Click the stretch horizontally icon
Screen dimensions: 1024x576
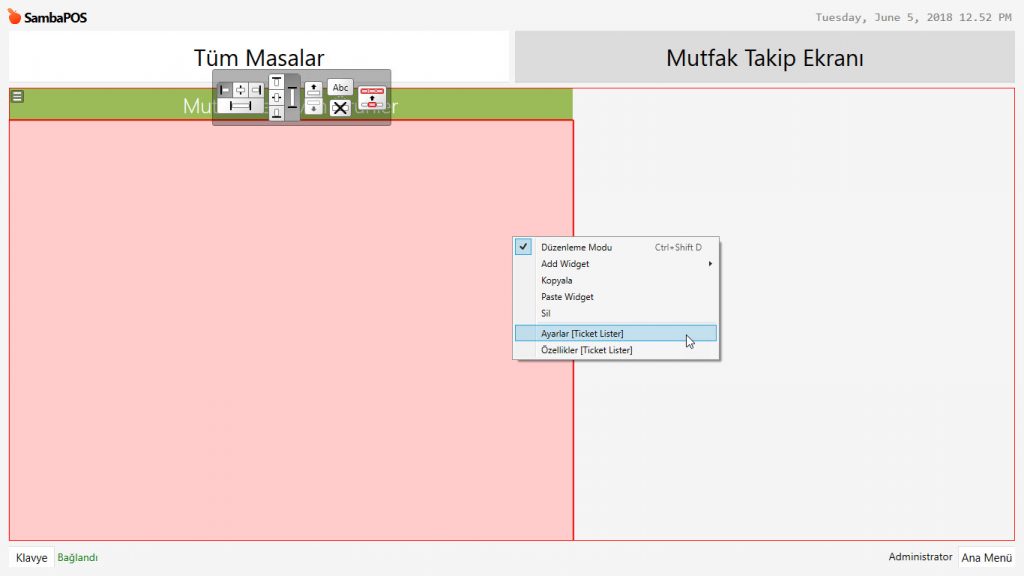pos(240,106)
